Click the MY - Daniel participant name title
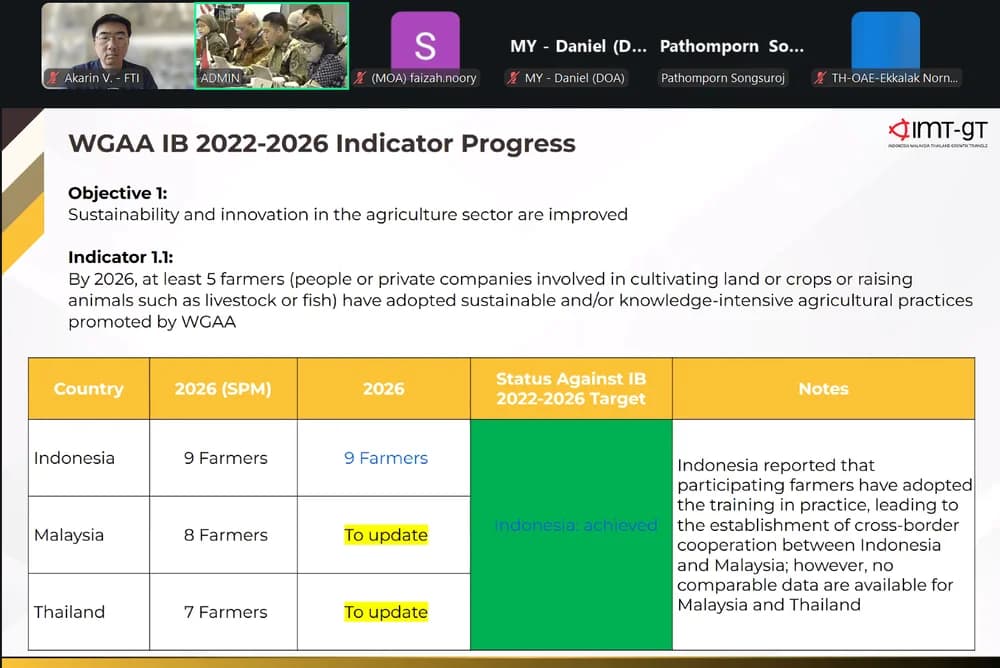This screenshot has height=668, width=1000. pyautogui.click(x=578, y=46)
